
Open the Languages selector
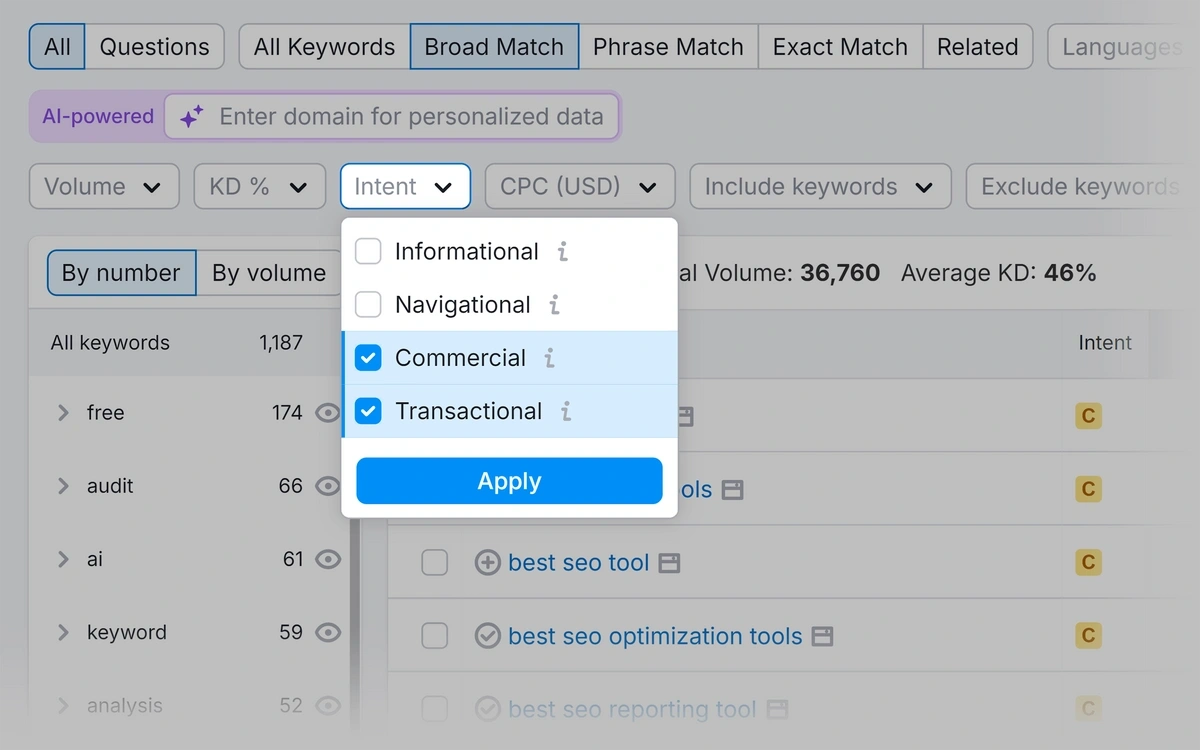[x=1123, y=47]
